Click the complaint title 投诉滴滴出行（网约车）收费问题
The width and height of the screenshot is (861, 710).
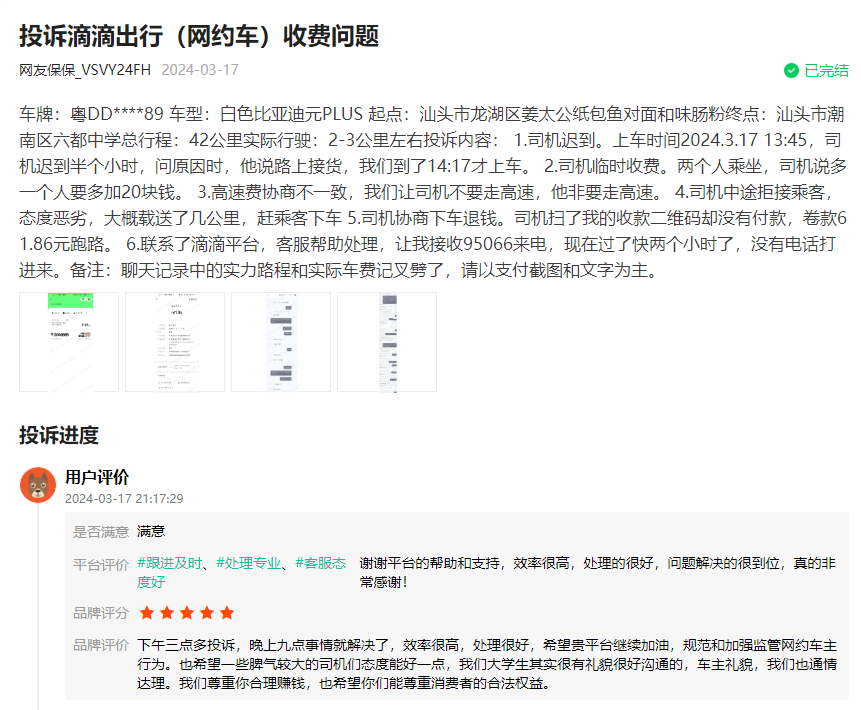pos(199,36)
